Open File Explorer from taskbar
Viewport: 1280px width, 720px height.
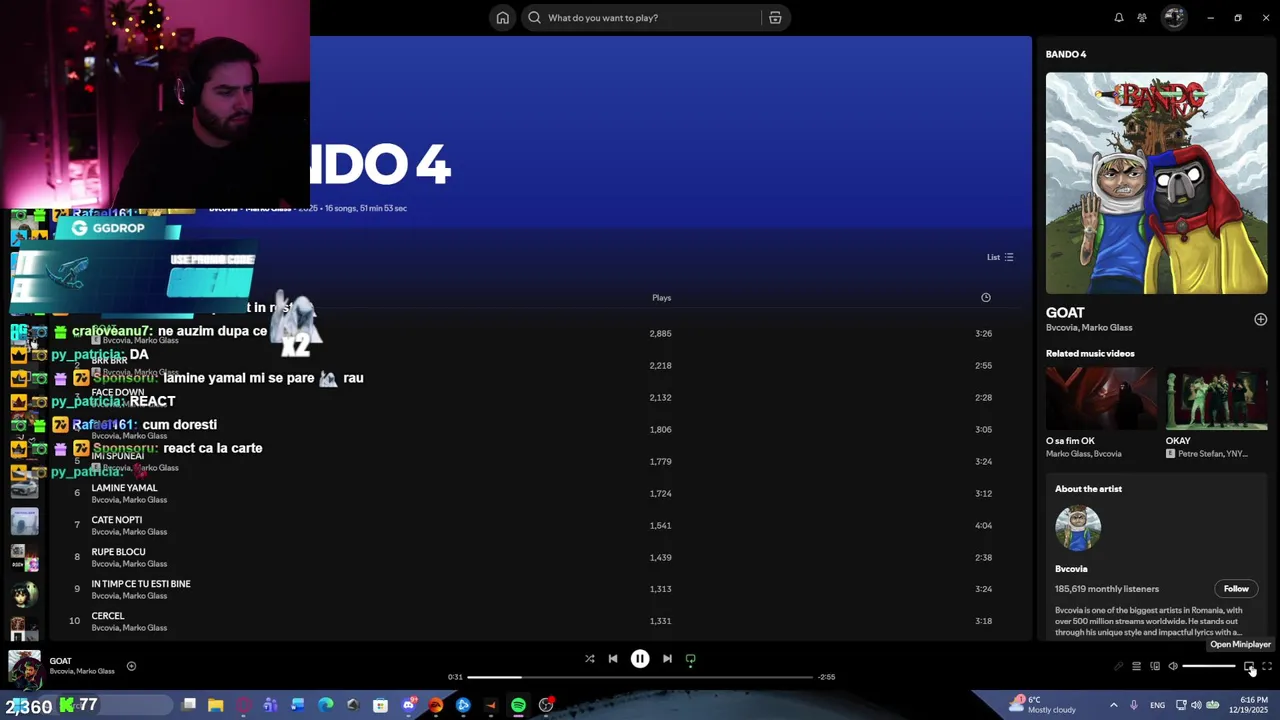point(215,705)
